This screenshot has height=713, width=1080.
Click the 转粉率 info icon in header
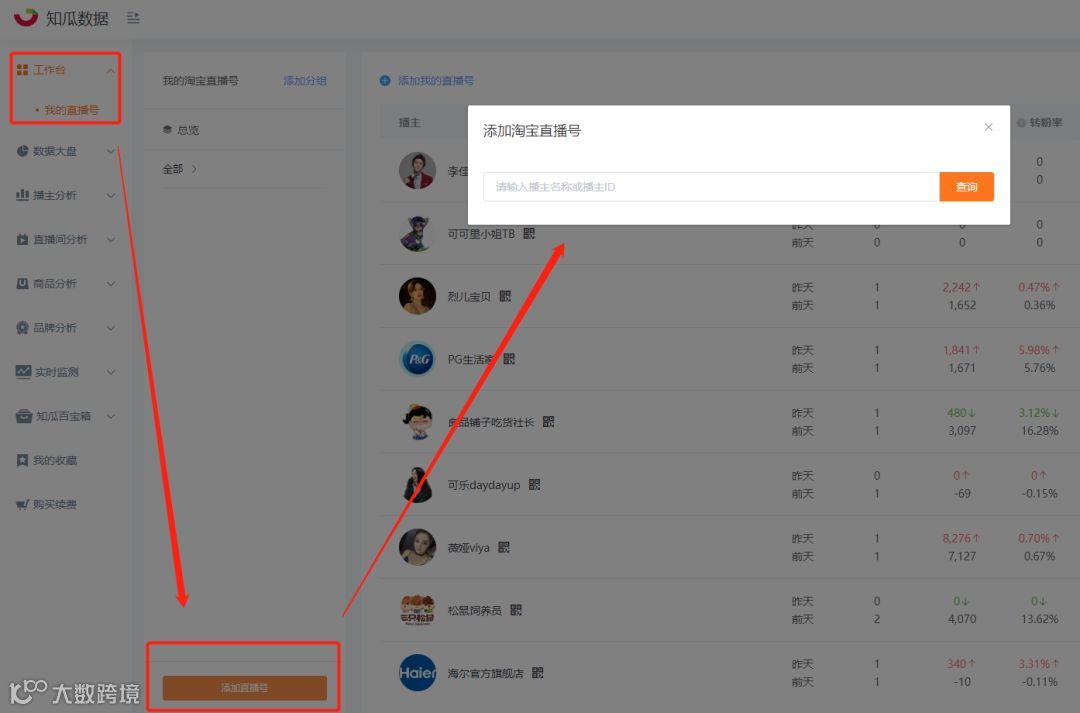tap(1021, 123)
